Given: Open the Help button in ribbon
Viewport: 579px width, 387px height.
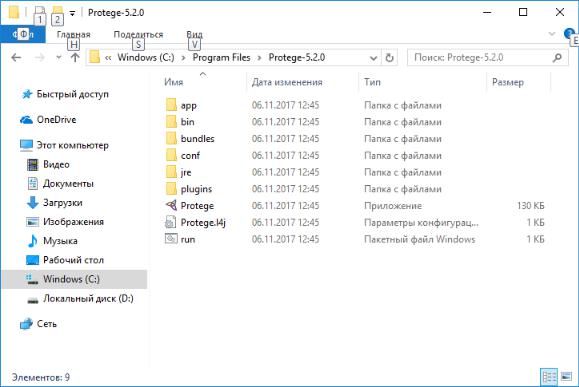Looking at the screenshot, I should 569,34.
